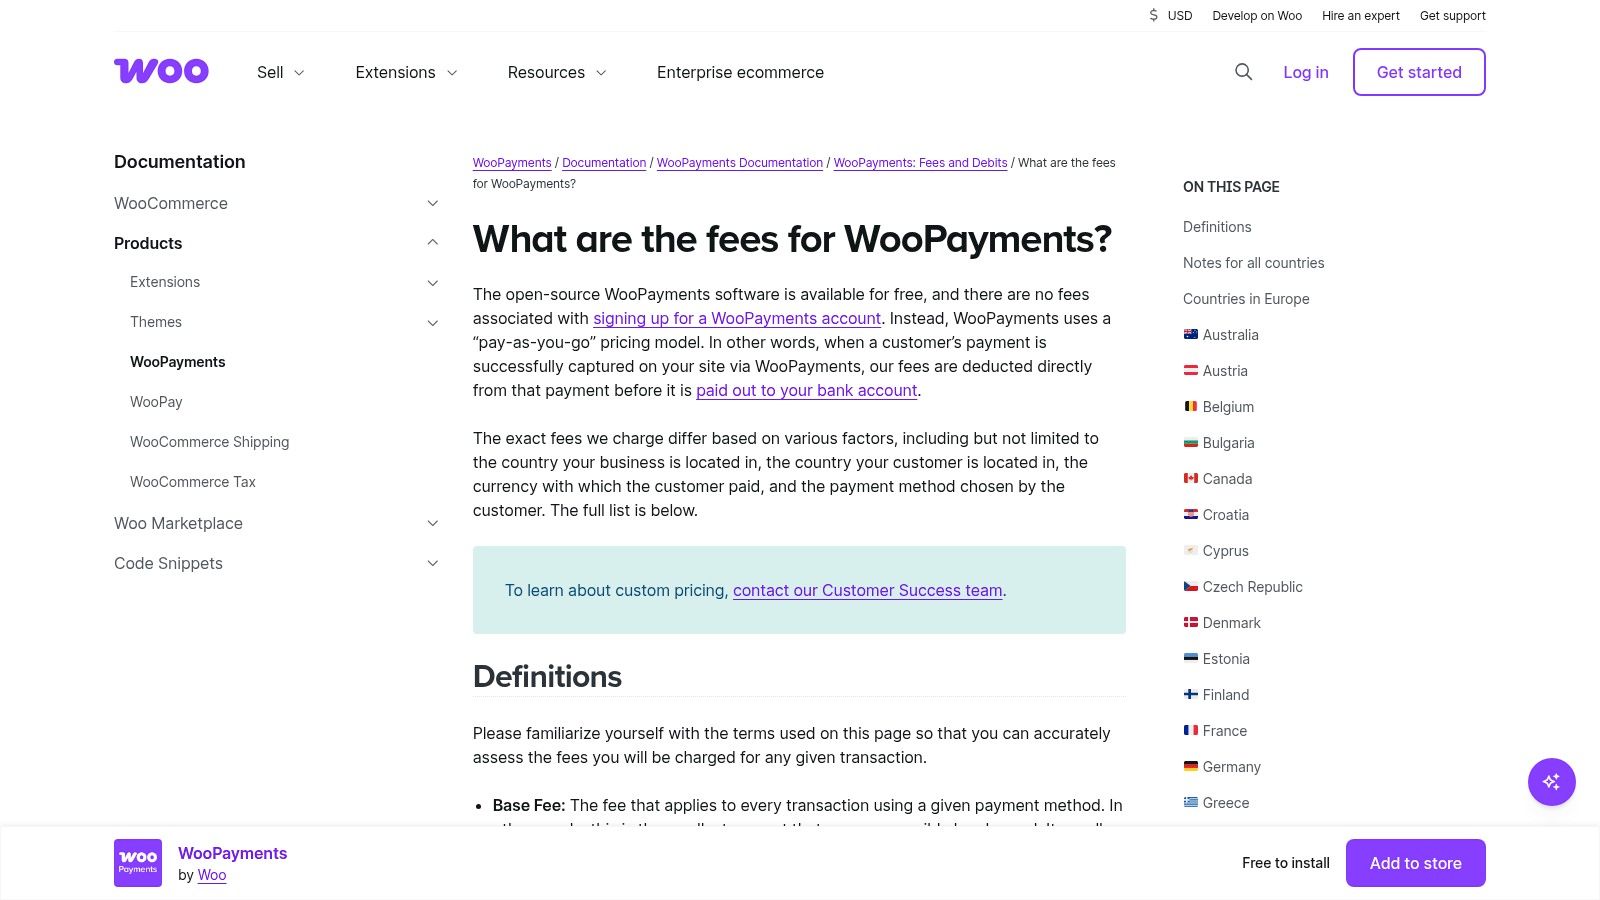Click the Bulgaria flag icon
This screenshot has width=1600, height=900.
(x=1190, y=443)
